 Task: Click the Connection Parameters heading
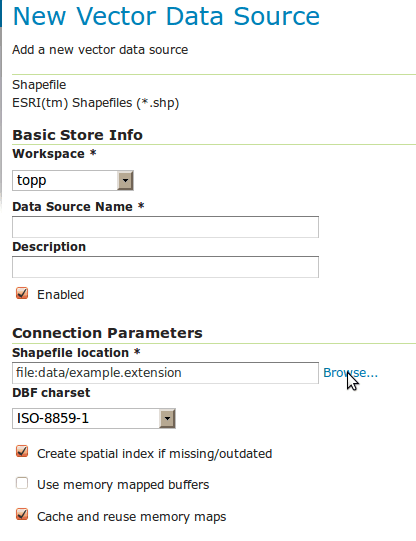pos(107,333)
